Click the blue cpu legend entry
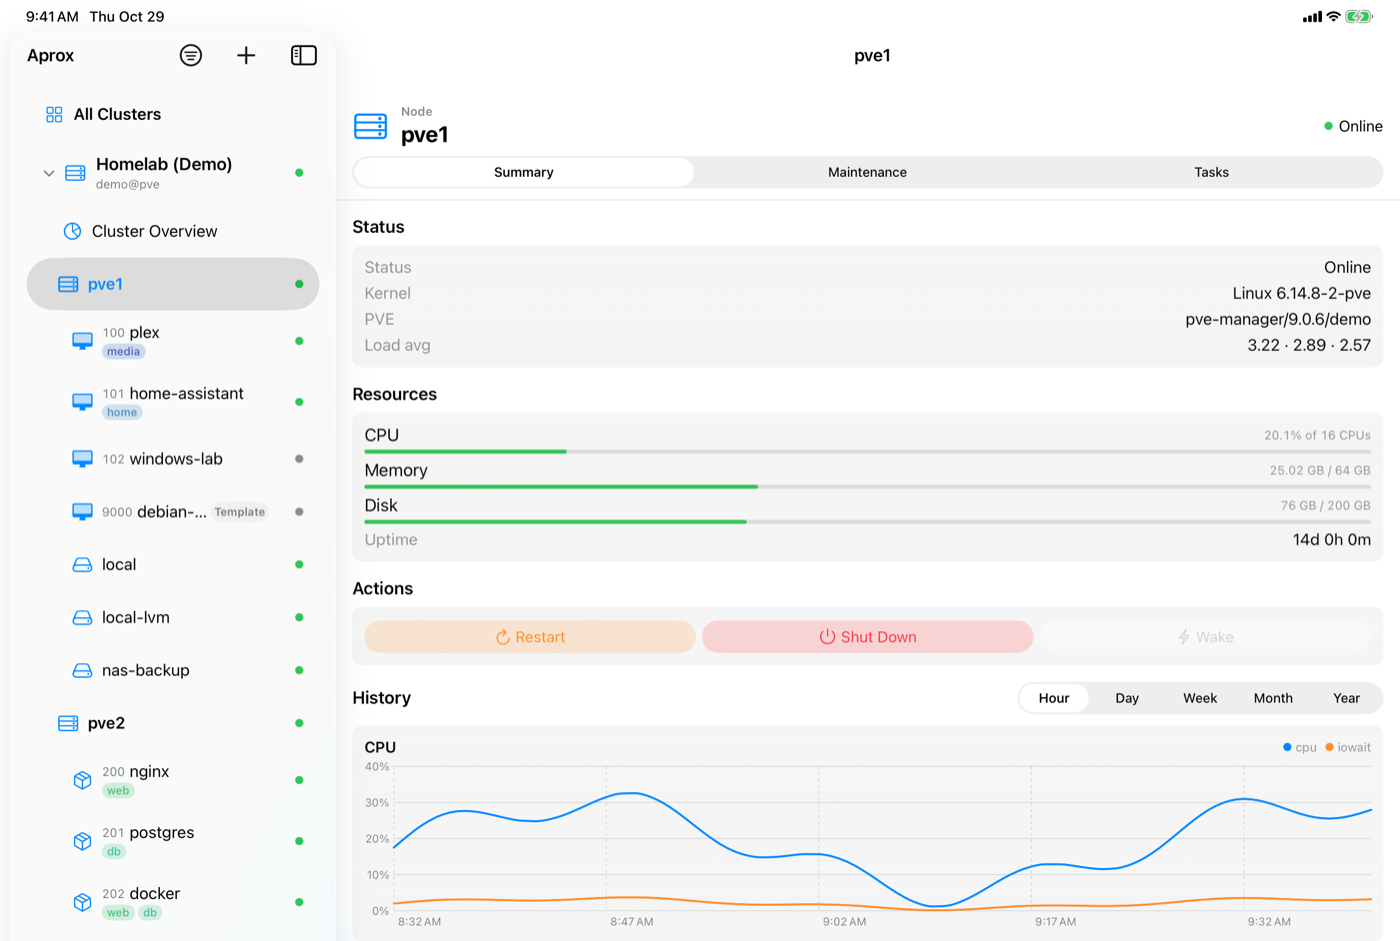Image resolution: width=1400 pixels, height=941 pixels. click(x=1300, y=747)
